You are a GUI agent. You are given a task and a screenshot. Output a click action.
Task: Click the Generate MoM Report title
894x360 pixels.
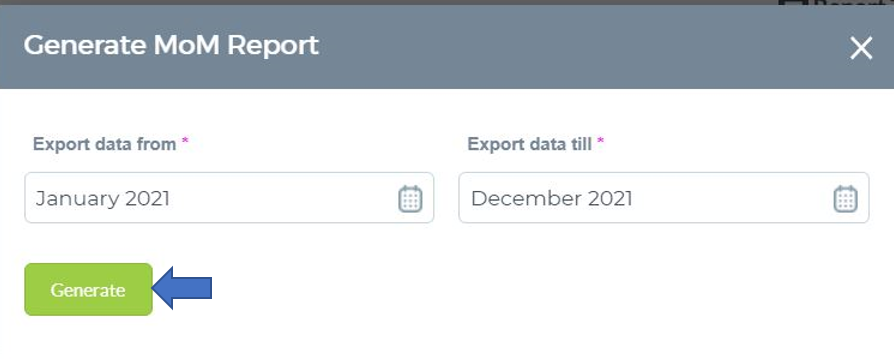171,46
